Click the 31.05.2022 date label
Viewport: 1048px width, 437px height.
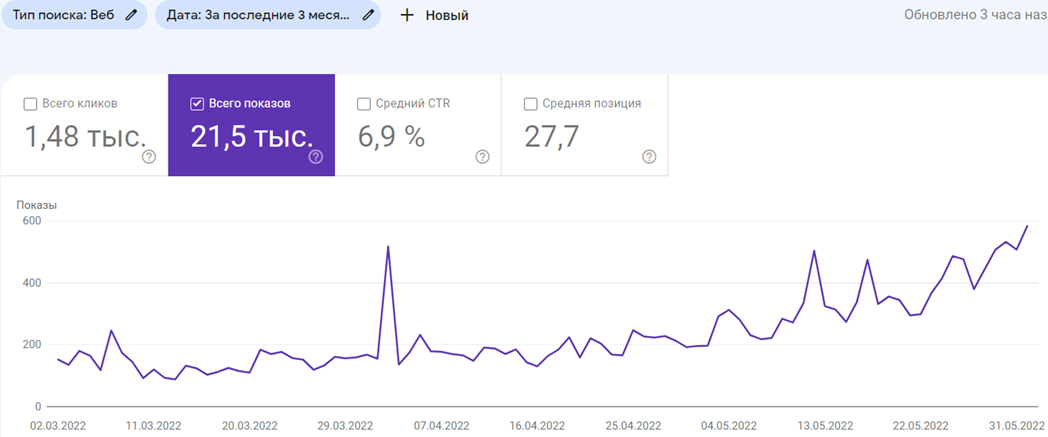point(1015,425)
